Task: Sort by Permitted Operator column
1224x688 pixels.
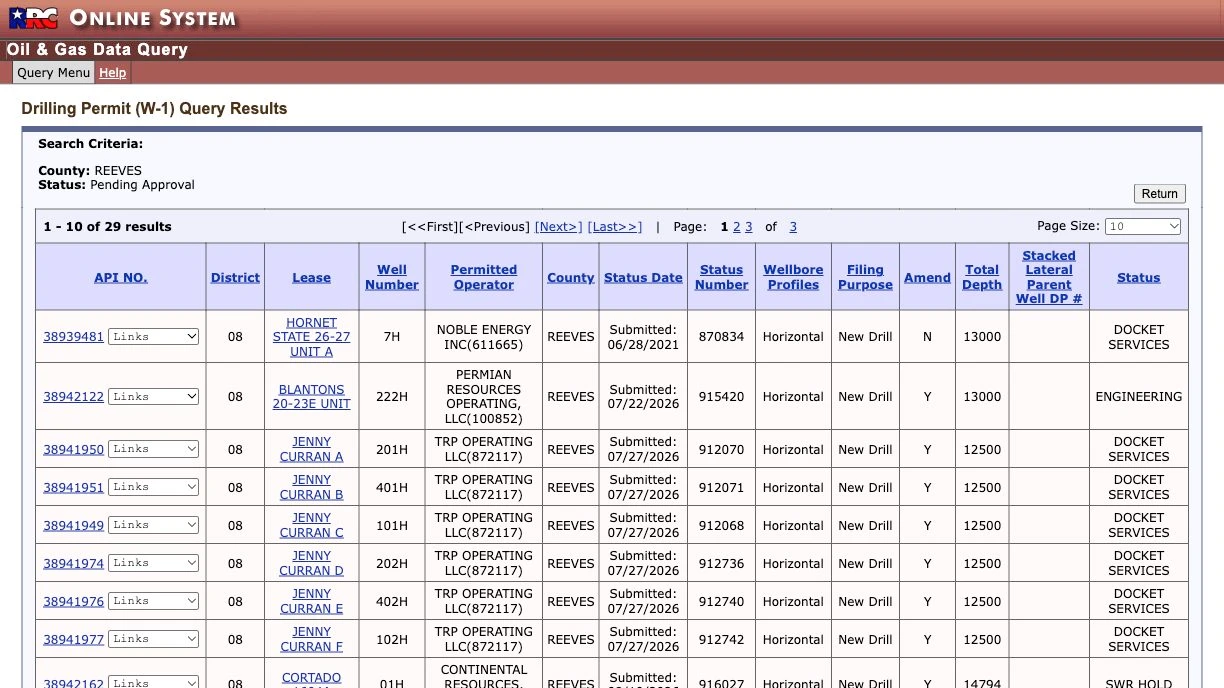Action: pyautogui.click(x=484, y=277)
